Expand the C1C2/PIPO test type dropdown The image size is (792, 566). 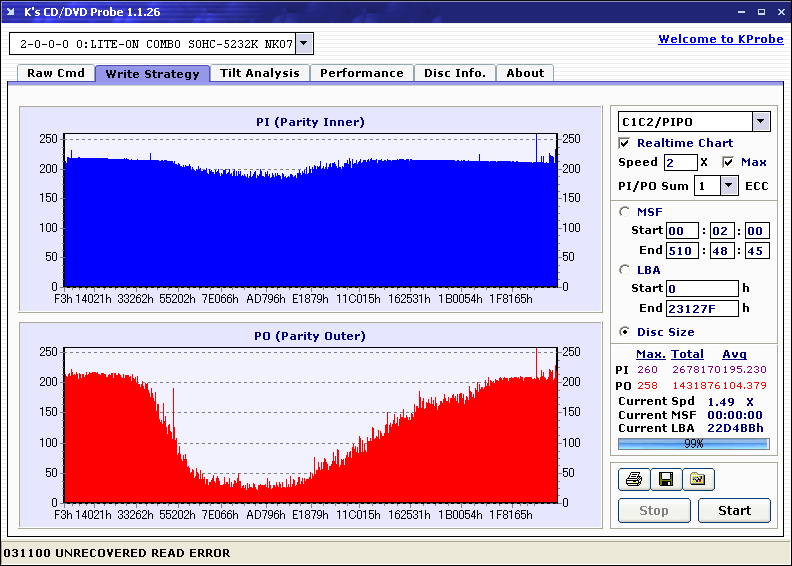tap(761, 121)
